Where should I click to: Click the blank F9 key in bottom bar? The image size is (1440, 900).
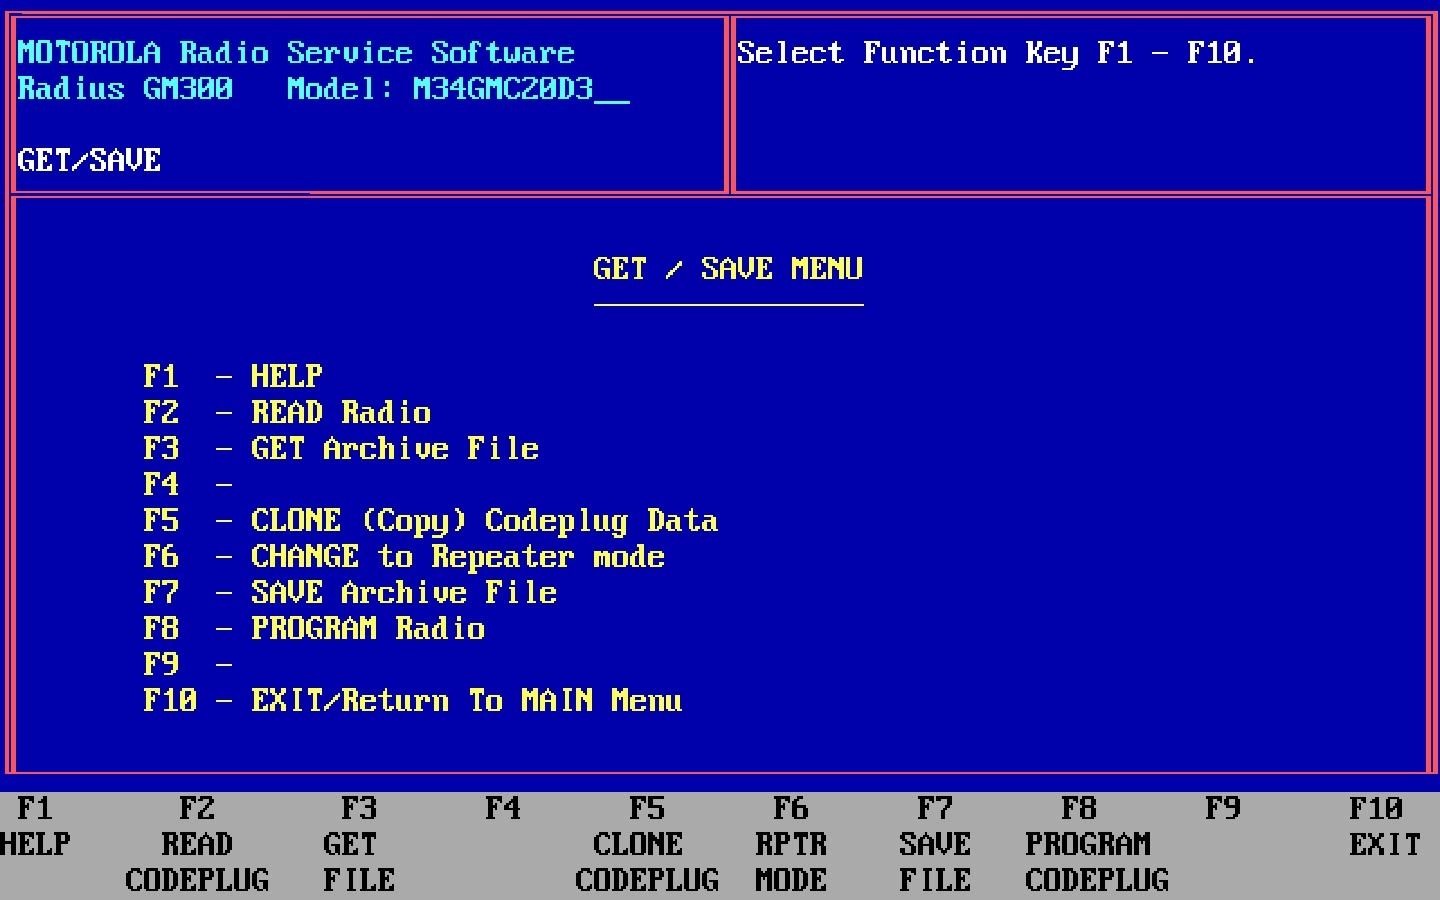click(1223, 808)
